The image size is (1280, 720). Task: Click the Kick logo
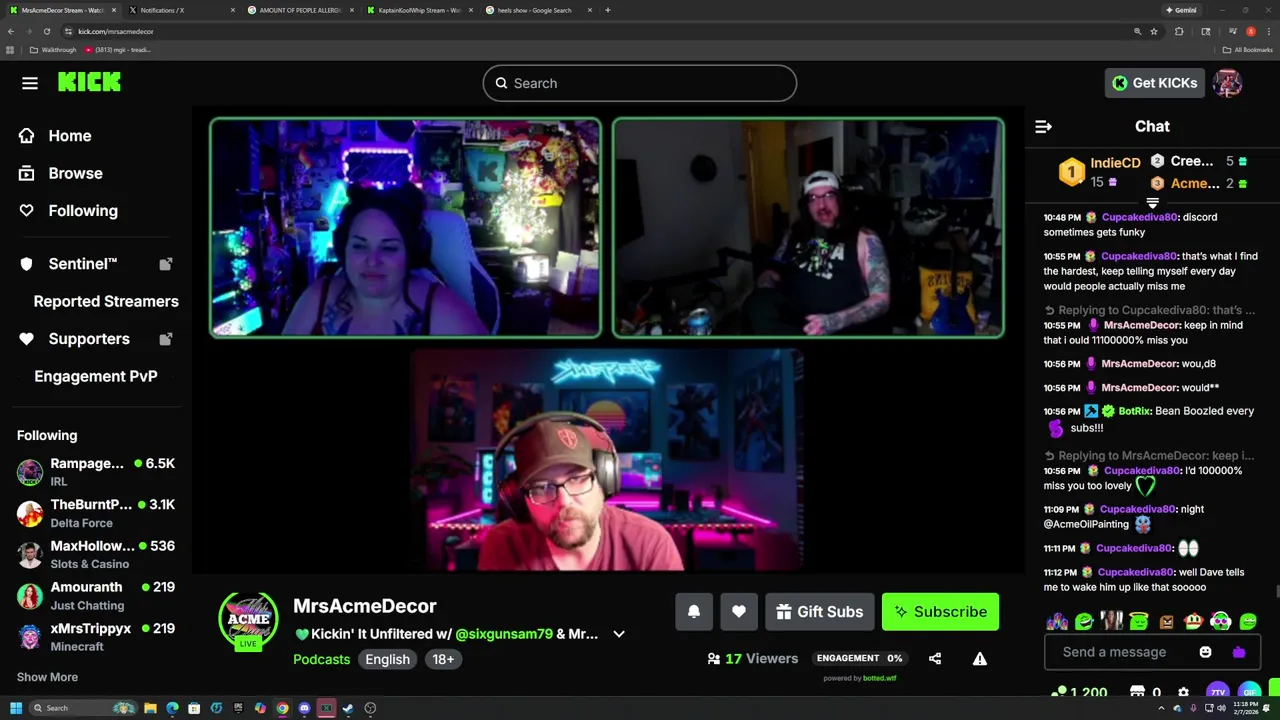(89, 83)
